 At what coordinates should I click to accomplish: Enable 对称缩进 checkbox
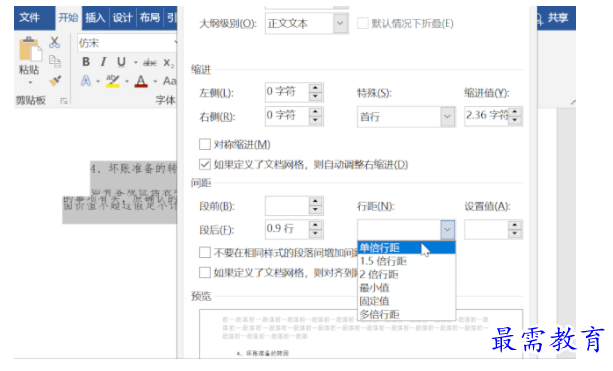click(x=205, y=144)
